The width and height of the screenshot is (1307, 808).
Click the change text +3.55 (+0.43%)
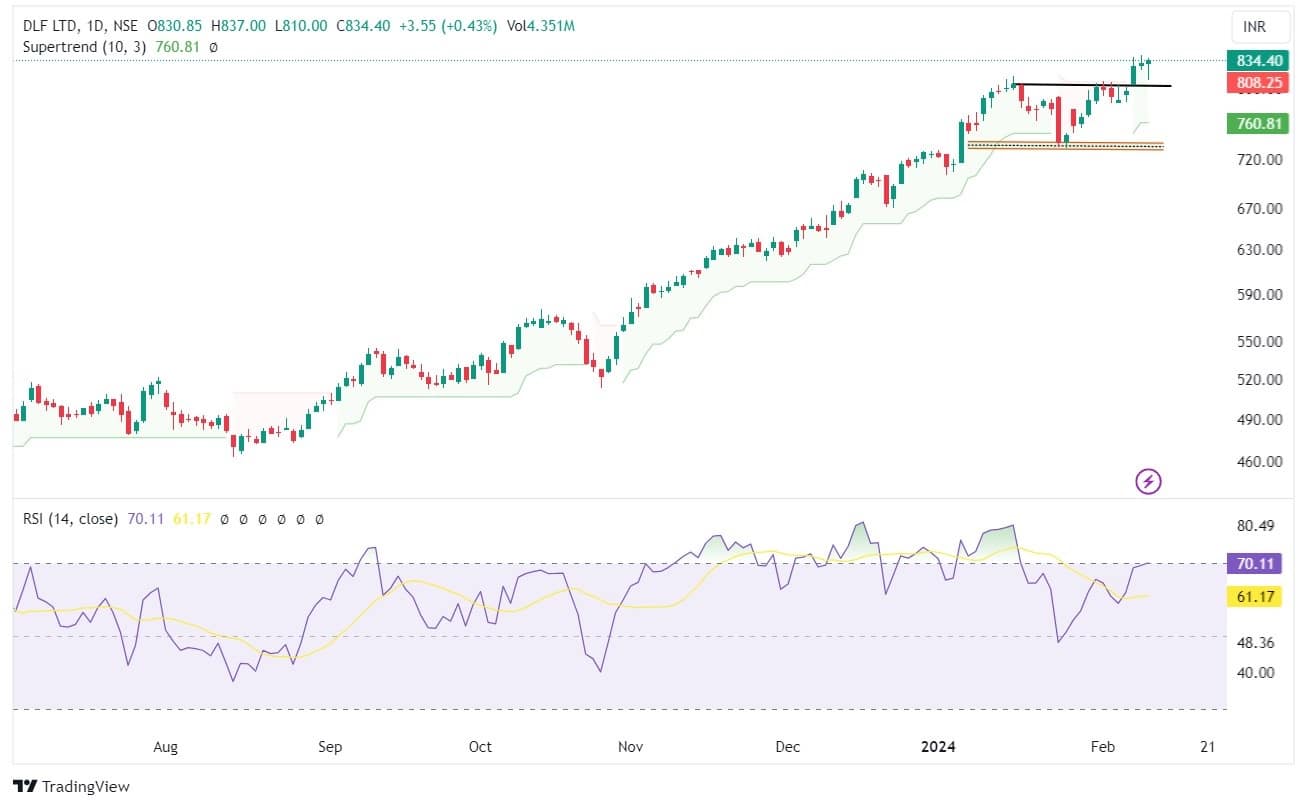pos(447,25)
